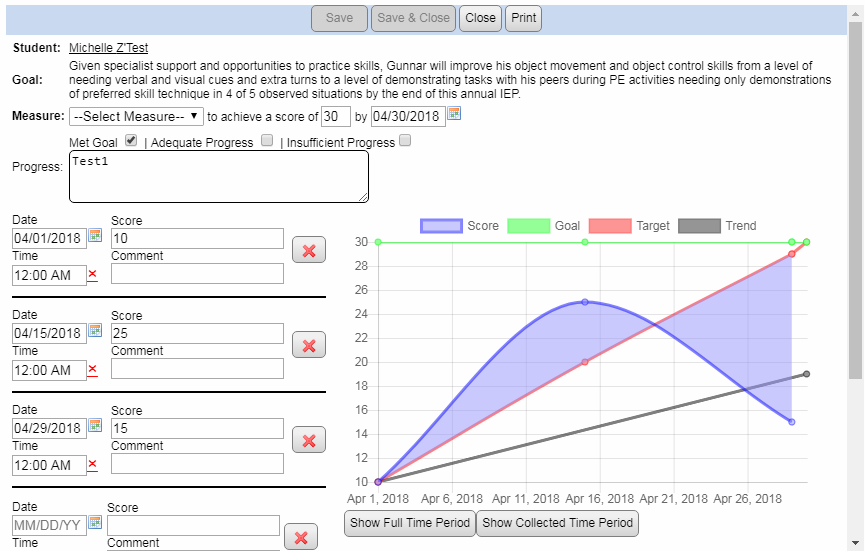Click the Progress notes text area

coord(218,178)
